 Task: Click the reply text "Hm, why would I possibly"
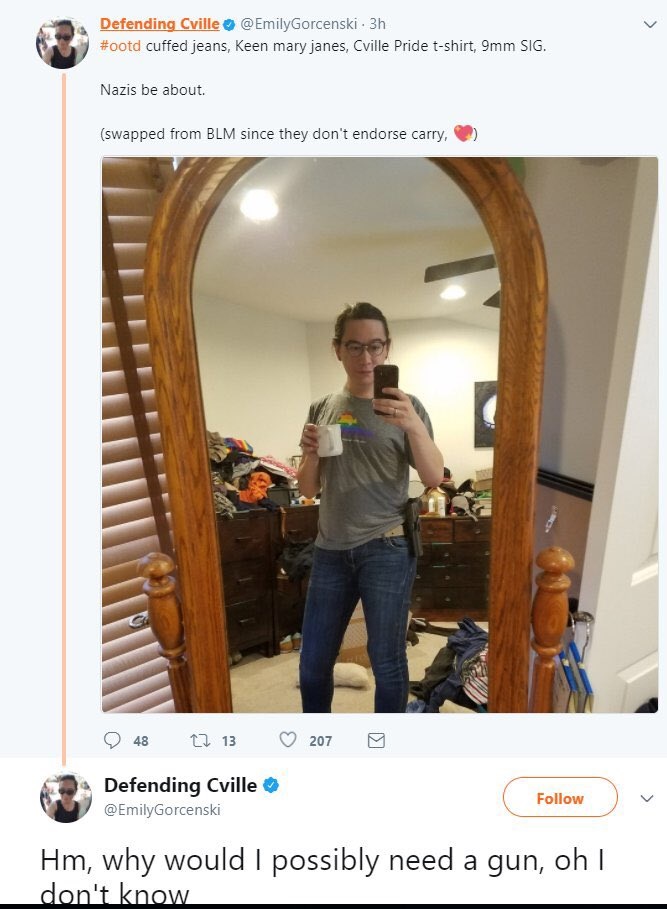(x=209, y=860)
